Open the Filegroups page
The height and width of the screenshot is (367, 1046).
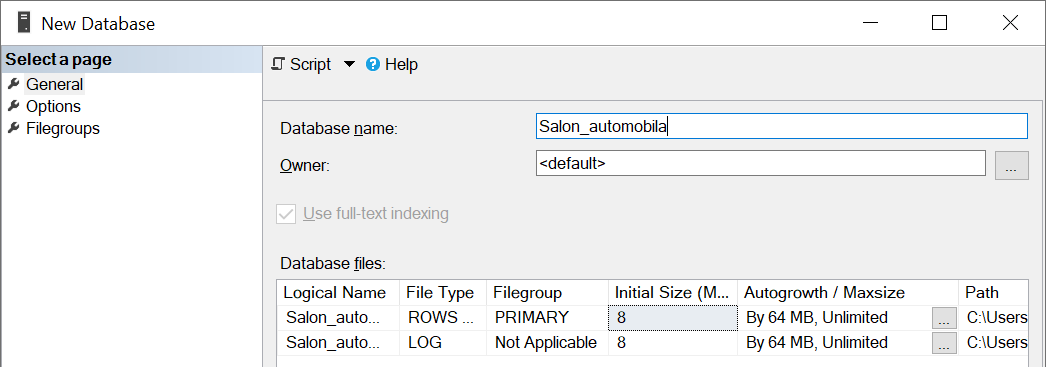[x=63, y=128]
